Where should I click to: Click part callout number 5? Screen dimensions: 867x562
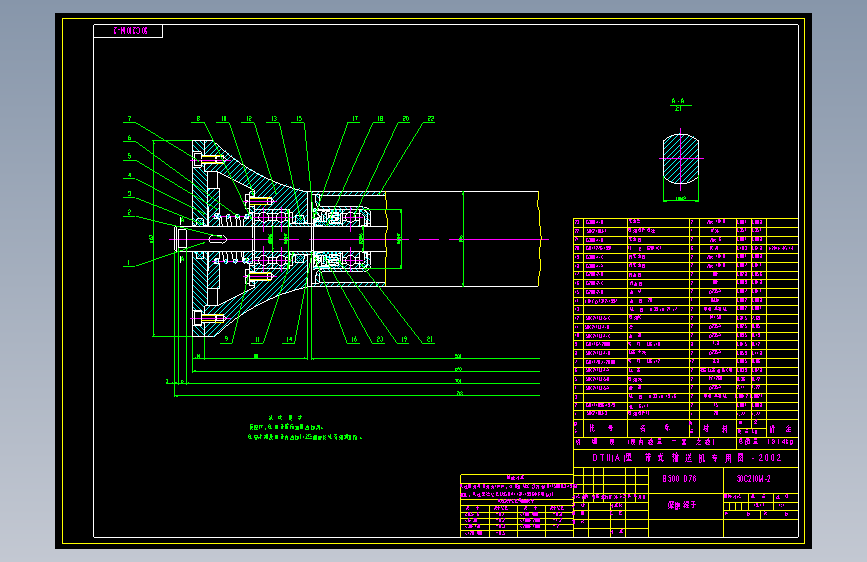coord(129,157)
